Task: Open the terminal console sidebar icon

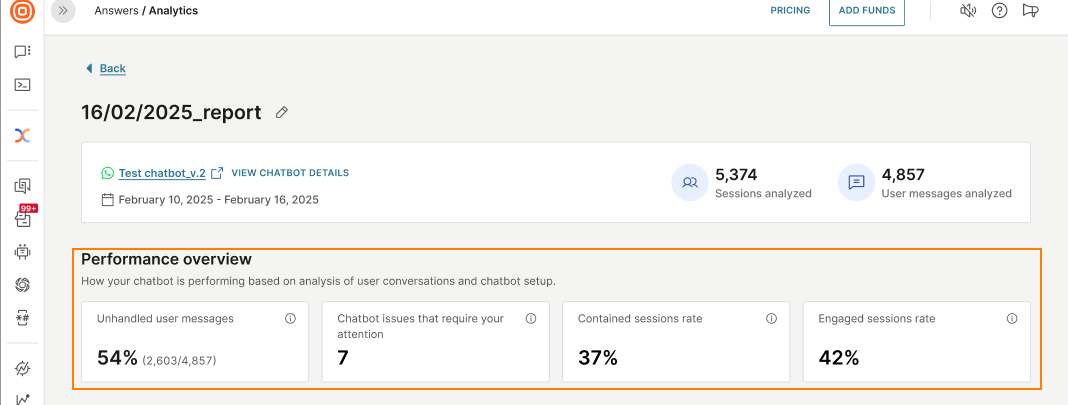Action: click(x=22, y=85)
